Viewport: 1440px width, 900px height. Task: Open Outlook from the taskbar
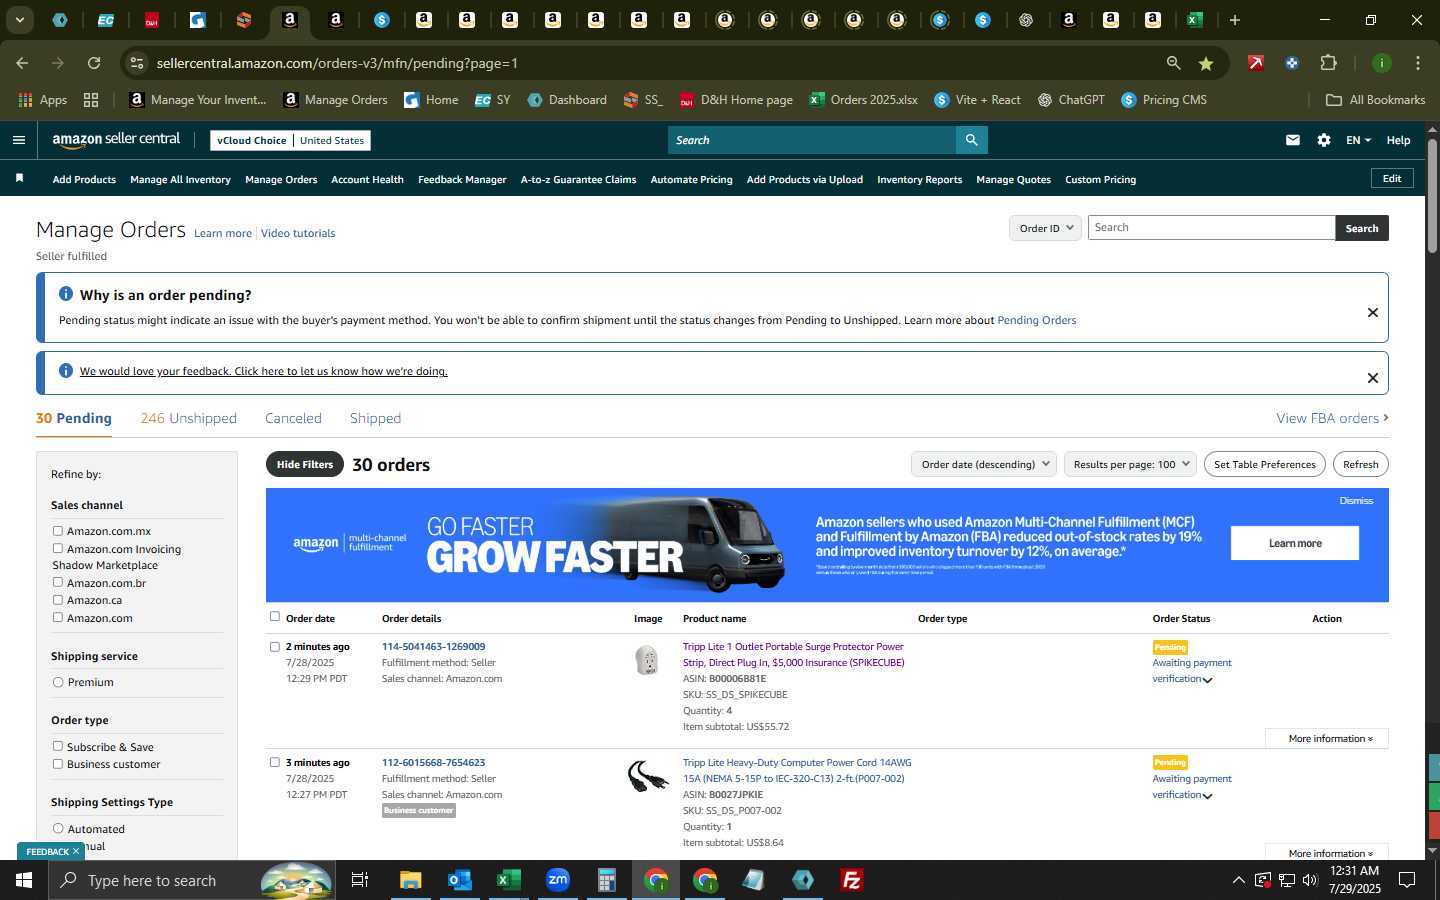(x=459, y=880)
